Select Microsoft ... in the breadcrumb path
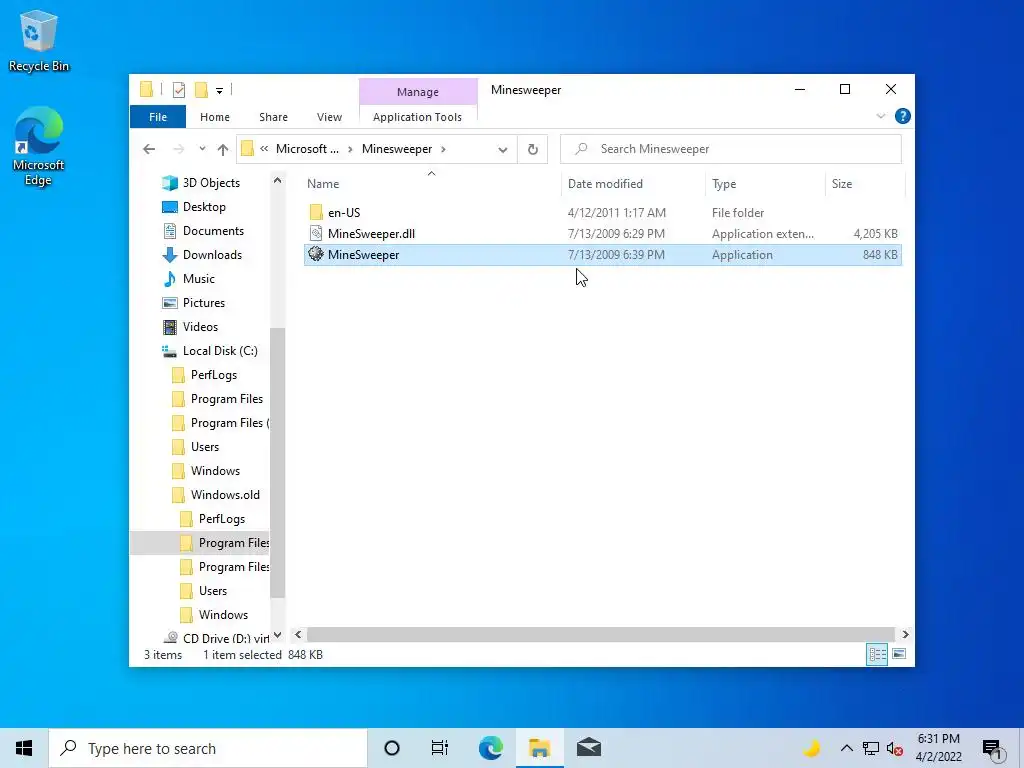 (x=307, y=149)
